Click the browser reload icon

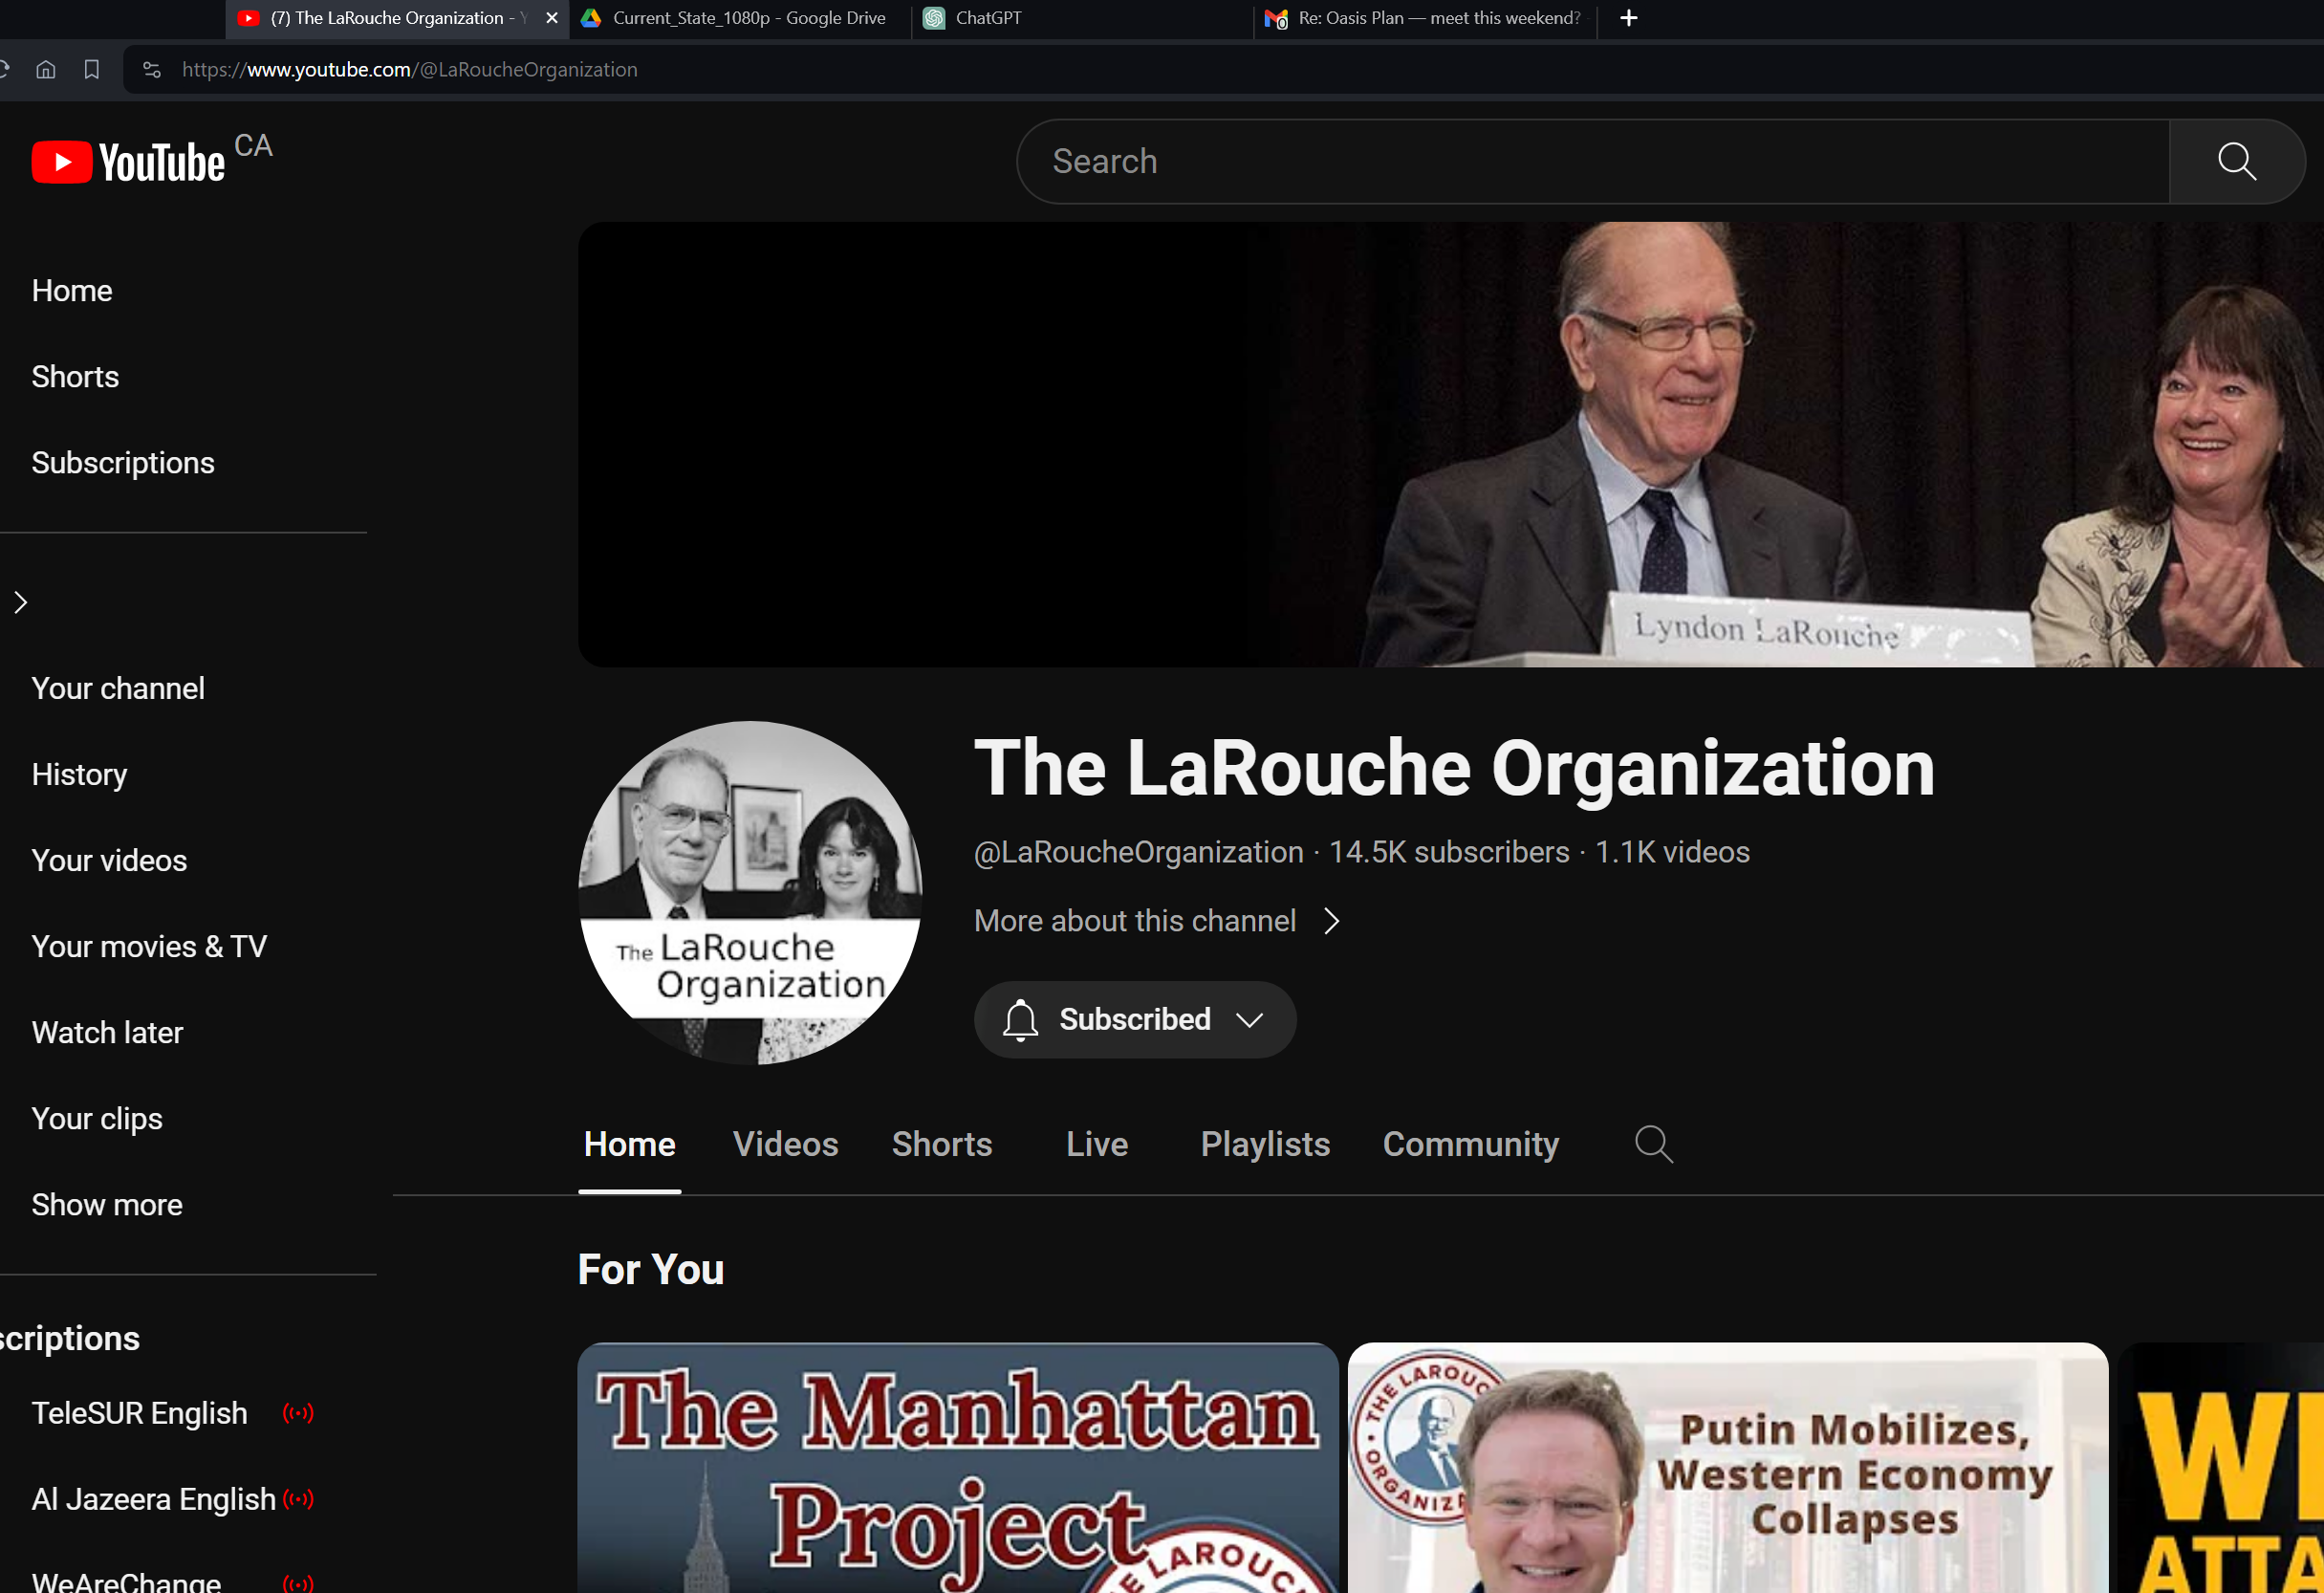pyautogui.click(x=4, y=69)
